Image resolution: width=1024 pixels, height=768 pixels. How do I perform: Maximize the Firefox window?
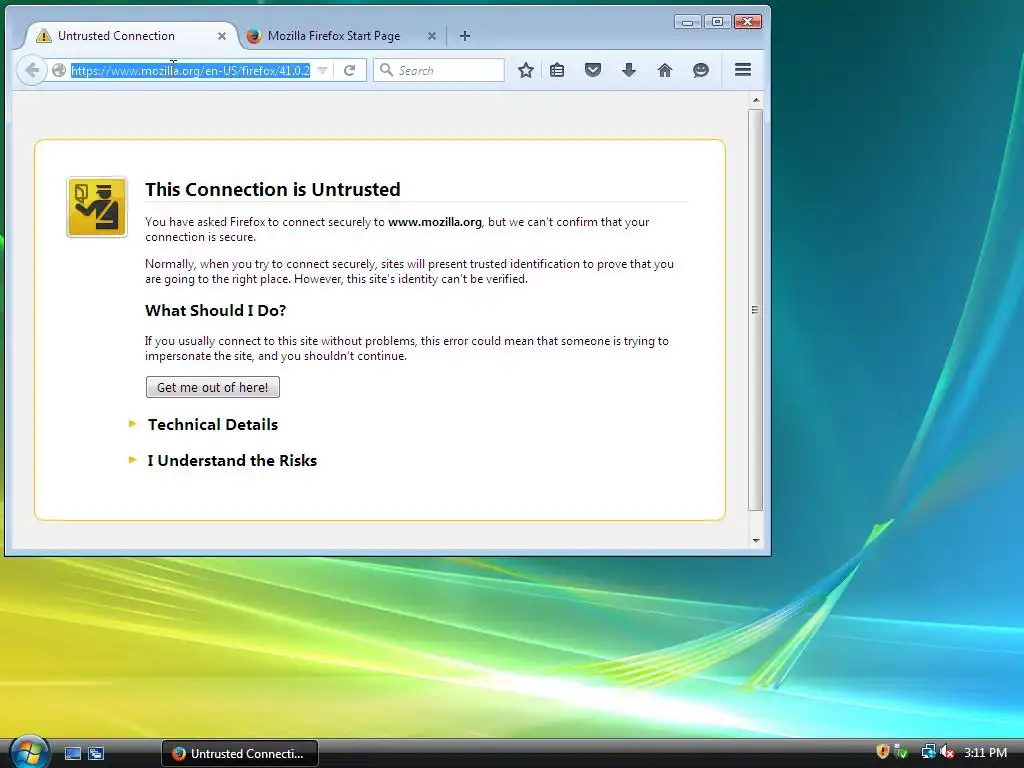click(x=717, y=22)
